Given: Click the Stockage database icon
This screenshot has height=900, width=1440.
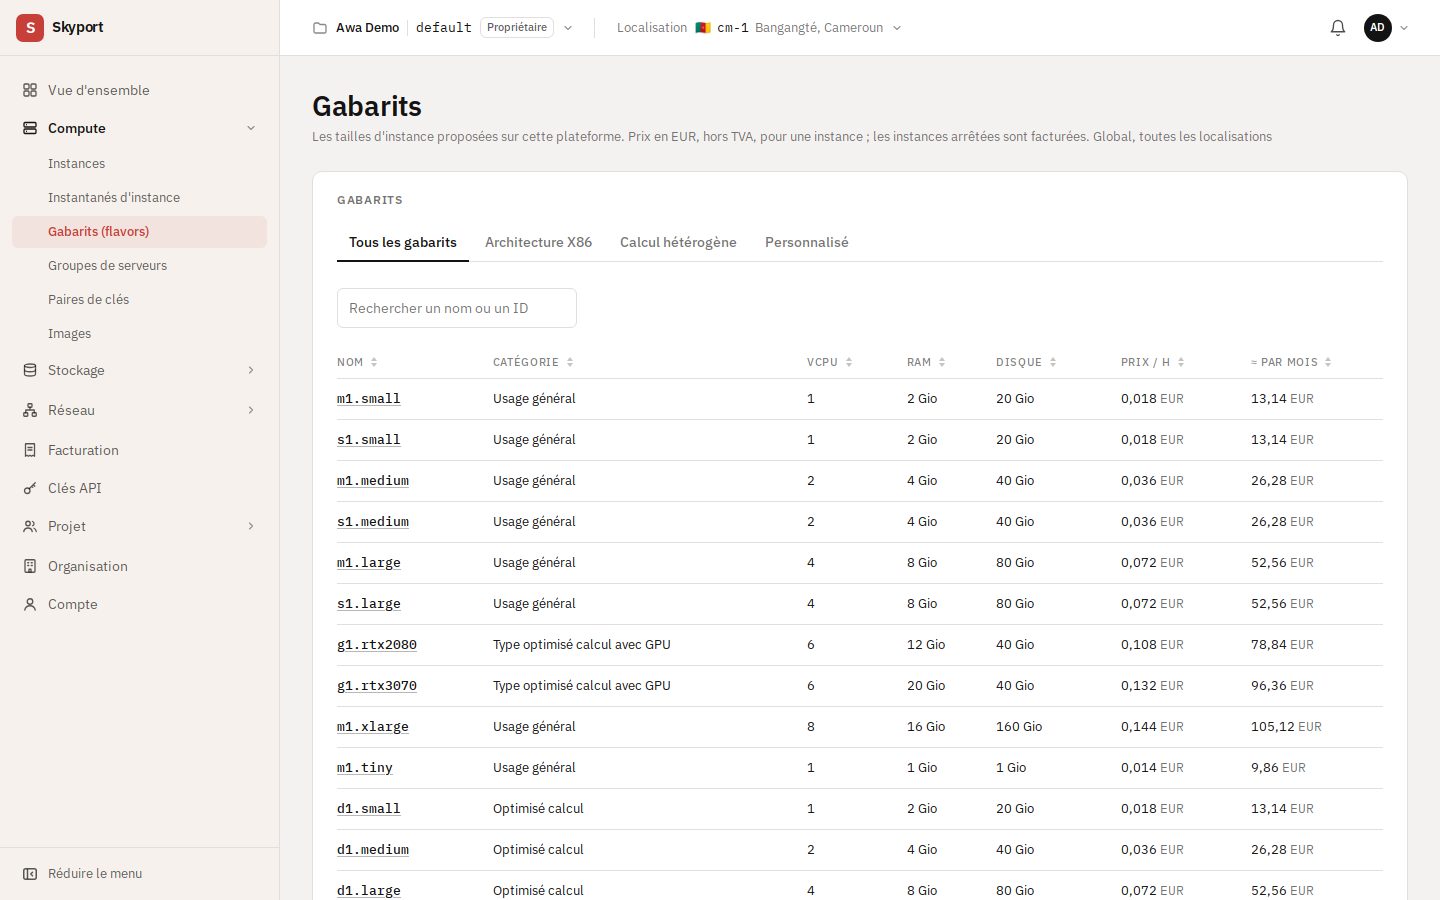Looking at the screenshot, I should tap(30, 370).
